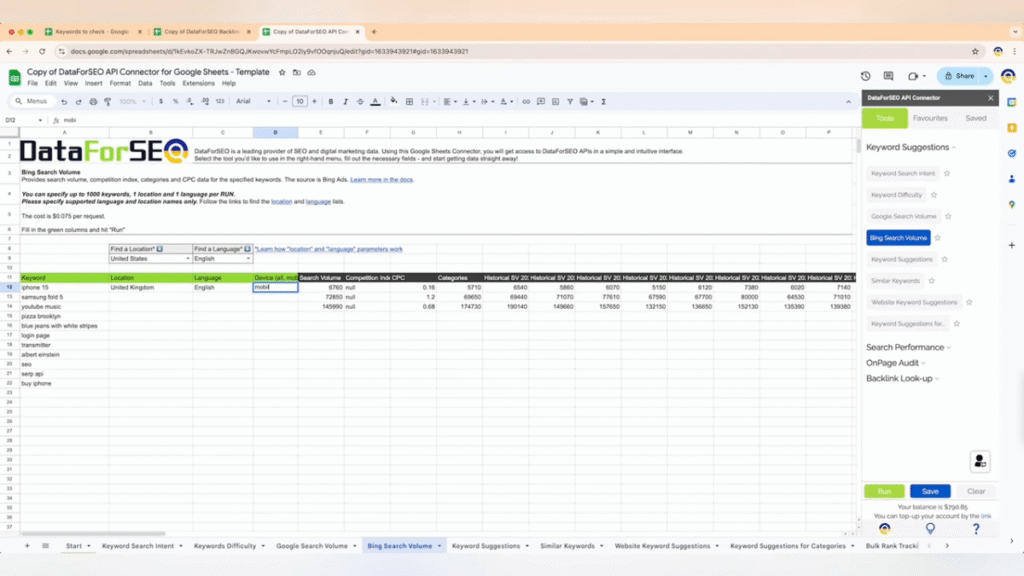The height and width of the screenshot is (576, 1024).
Task: Click the Insert chart icon
Action: click(555, 102)
